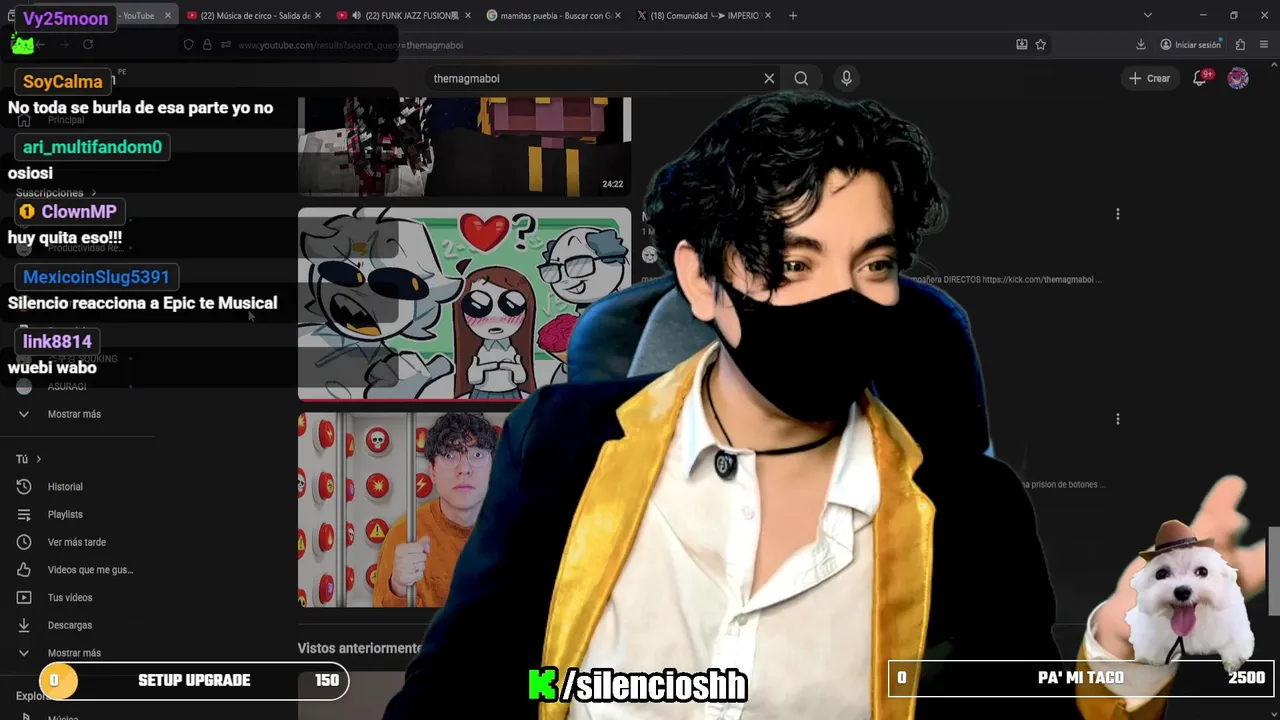This screenshot has height=720, width=1280.
Task: Click the page vertical scrollbar thumb
Action: (x=1274, y=570)
